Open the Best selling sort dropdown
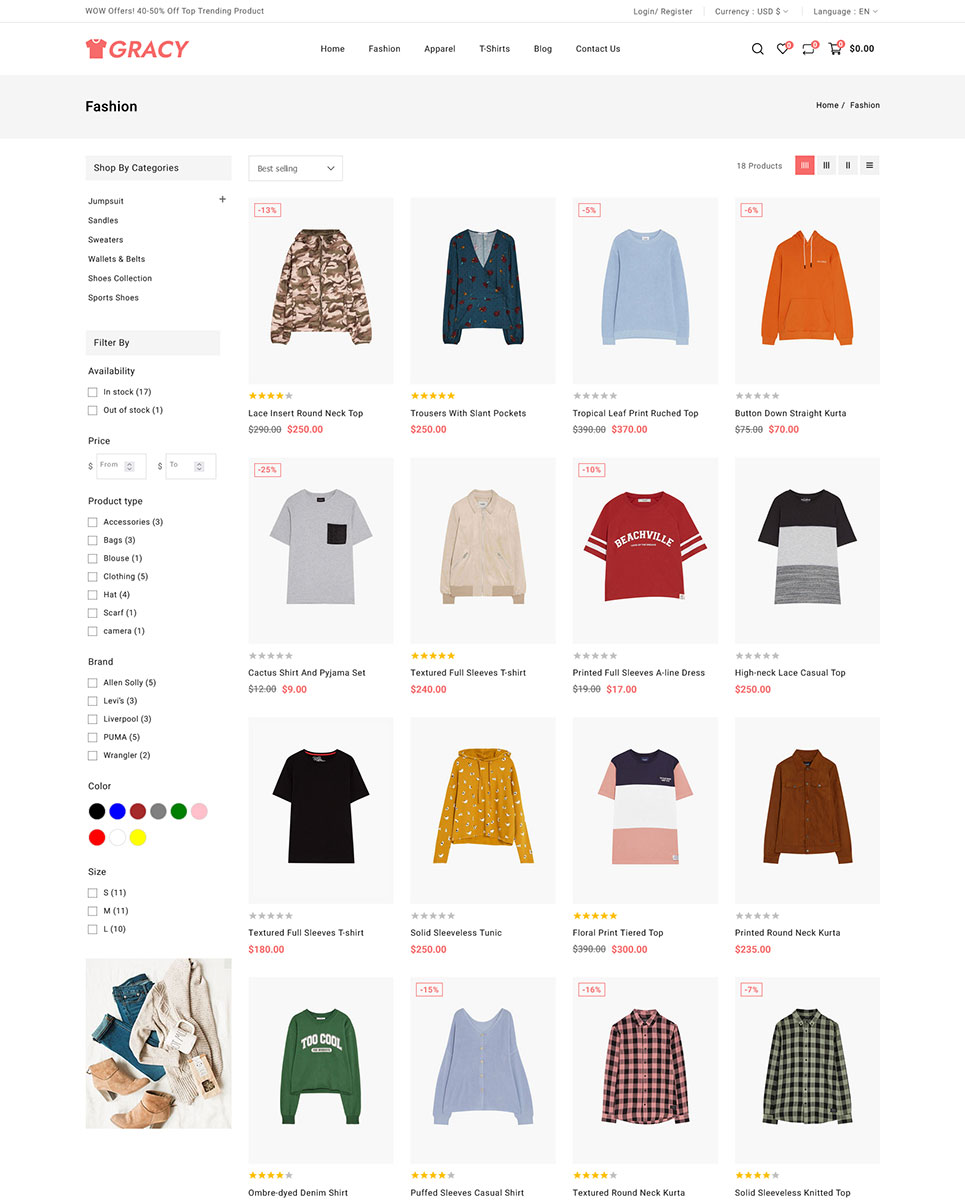Screen dimensions: 965x1200 (295, 168)
